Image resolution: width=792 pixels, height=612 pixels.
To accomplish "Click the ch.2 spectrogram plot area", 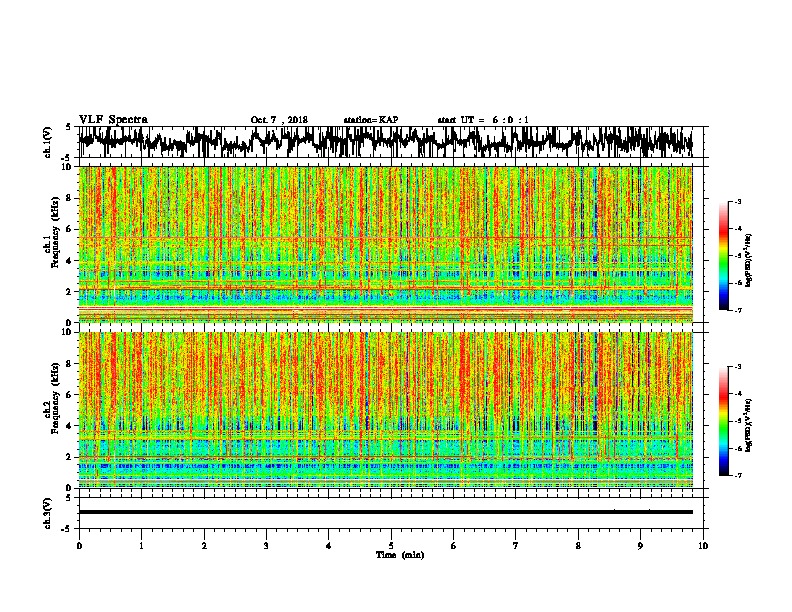I will (x=385, y=410).
